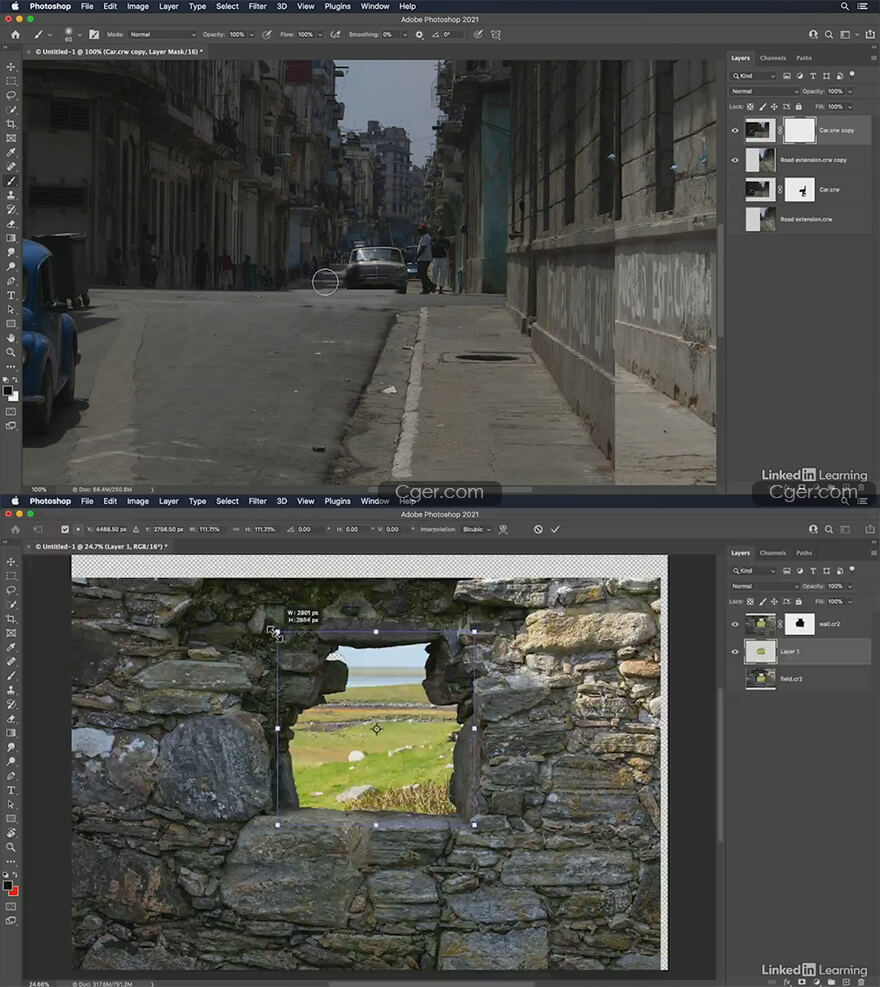
Task: Select the Hand tool in the street photo window
Action: point(11,338)
